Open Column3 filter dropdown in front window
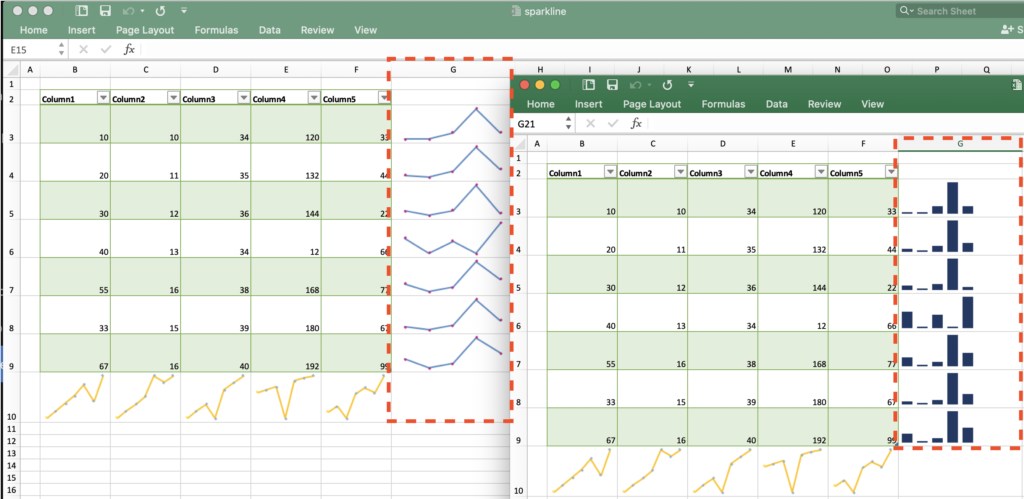The image size is (1024, 499). coord(750,171)
